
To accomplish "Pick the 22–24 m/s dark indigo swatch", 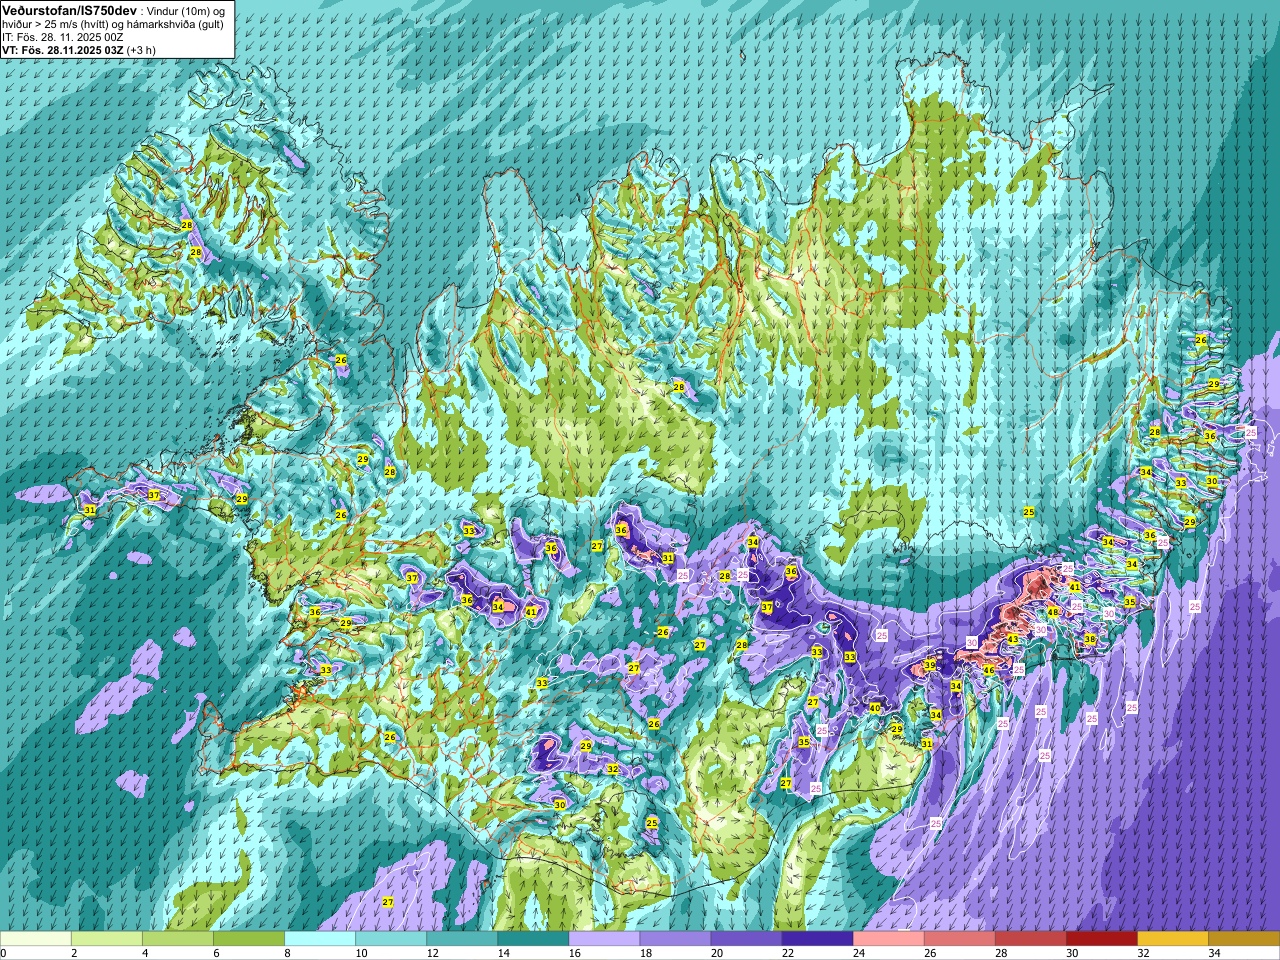I will click(817, 939).
